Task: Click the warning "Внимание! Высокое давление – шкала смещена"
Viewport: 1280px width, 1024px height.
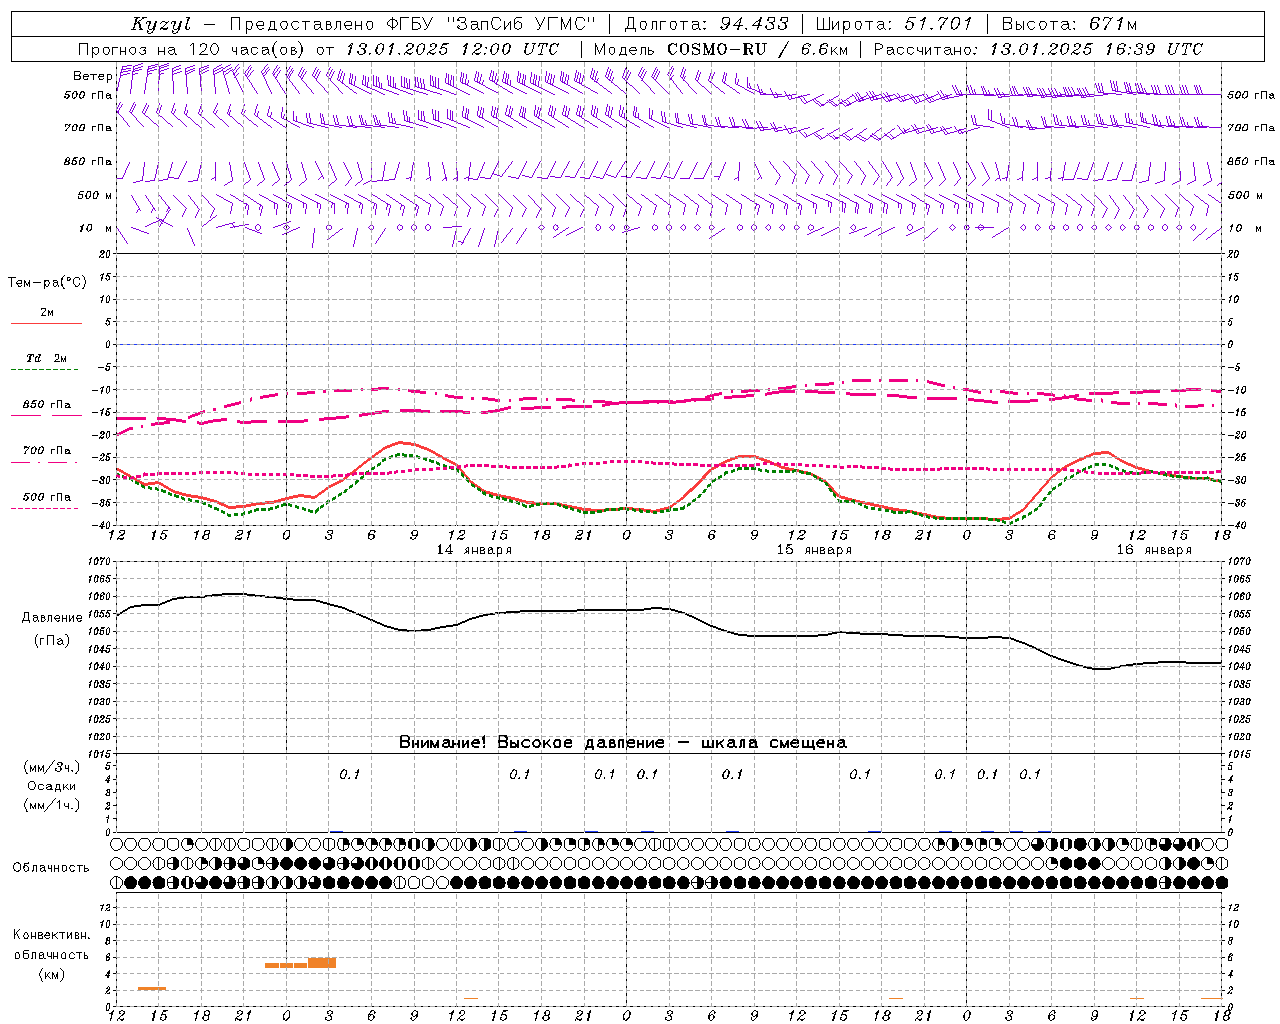Action: point(623,743)
